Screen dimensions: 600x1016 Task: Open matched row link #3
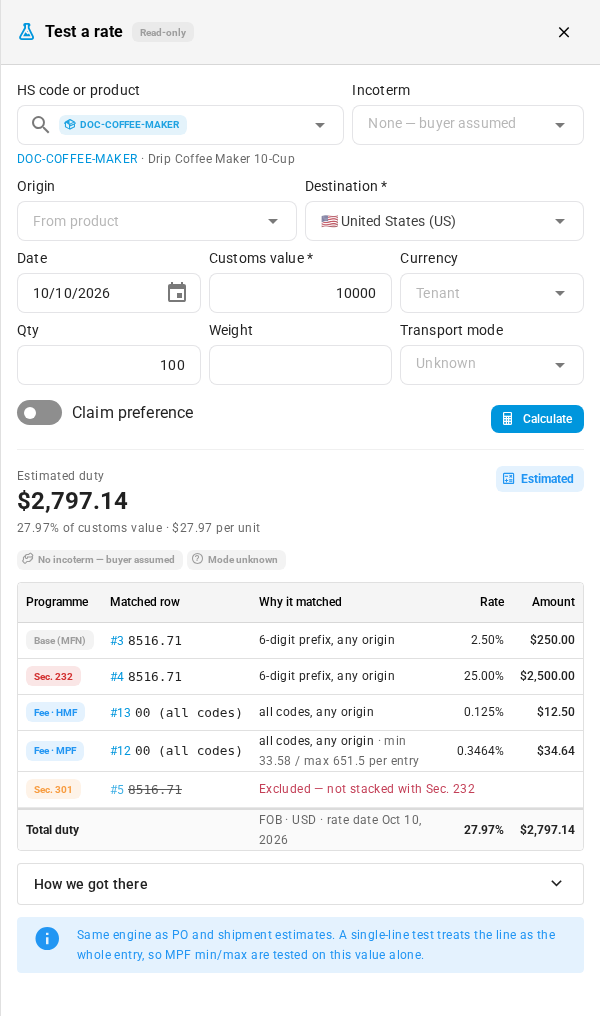[x=117, y=640]
